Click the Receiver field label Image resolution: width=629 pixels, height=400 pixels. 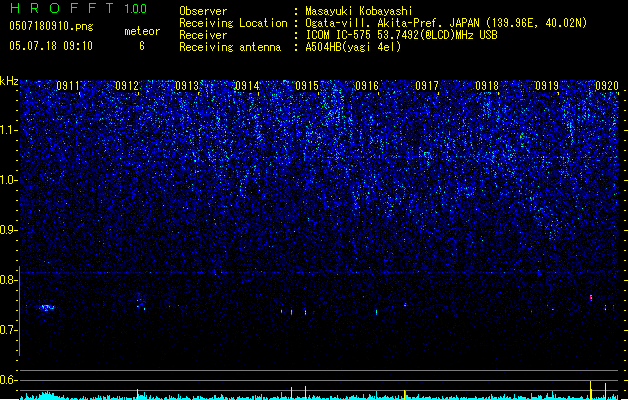pyautogui.click(x=203, y=35)
